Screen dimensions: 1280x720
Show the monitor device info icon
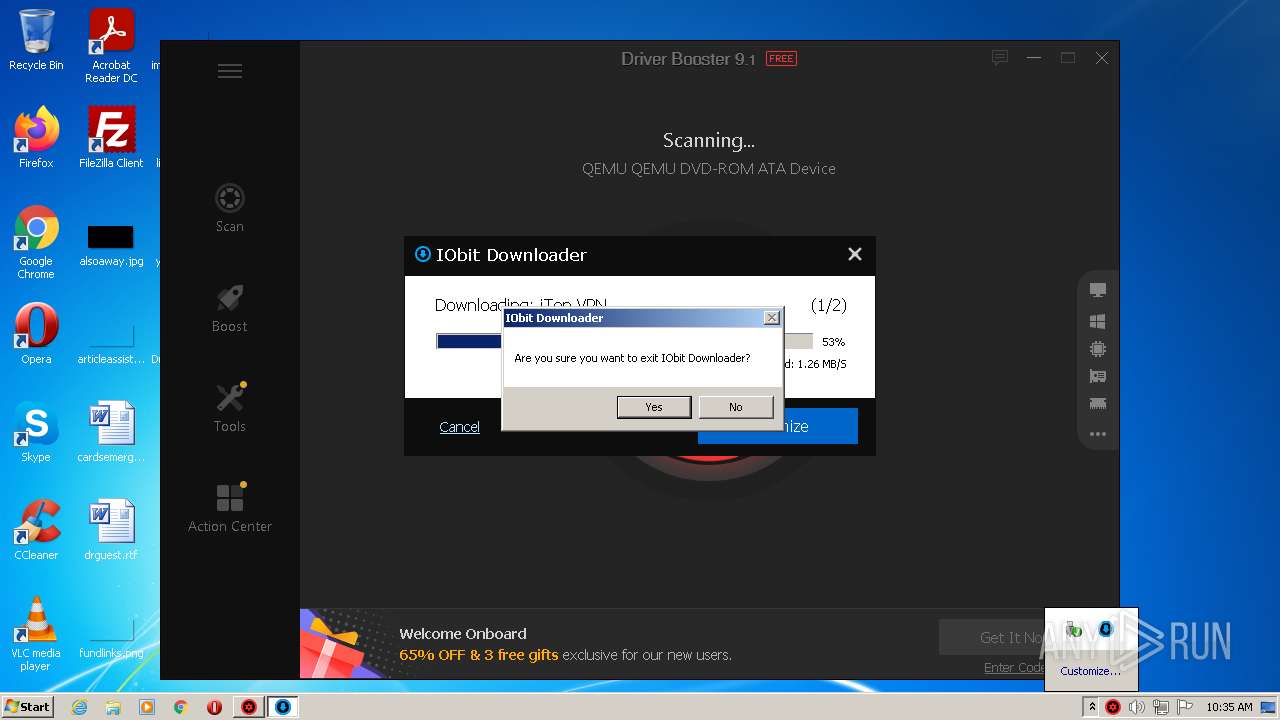[1098, 290]
